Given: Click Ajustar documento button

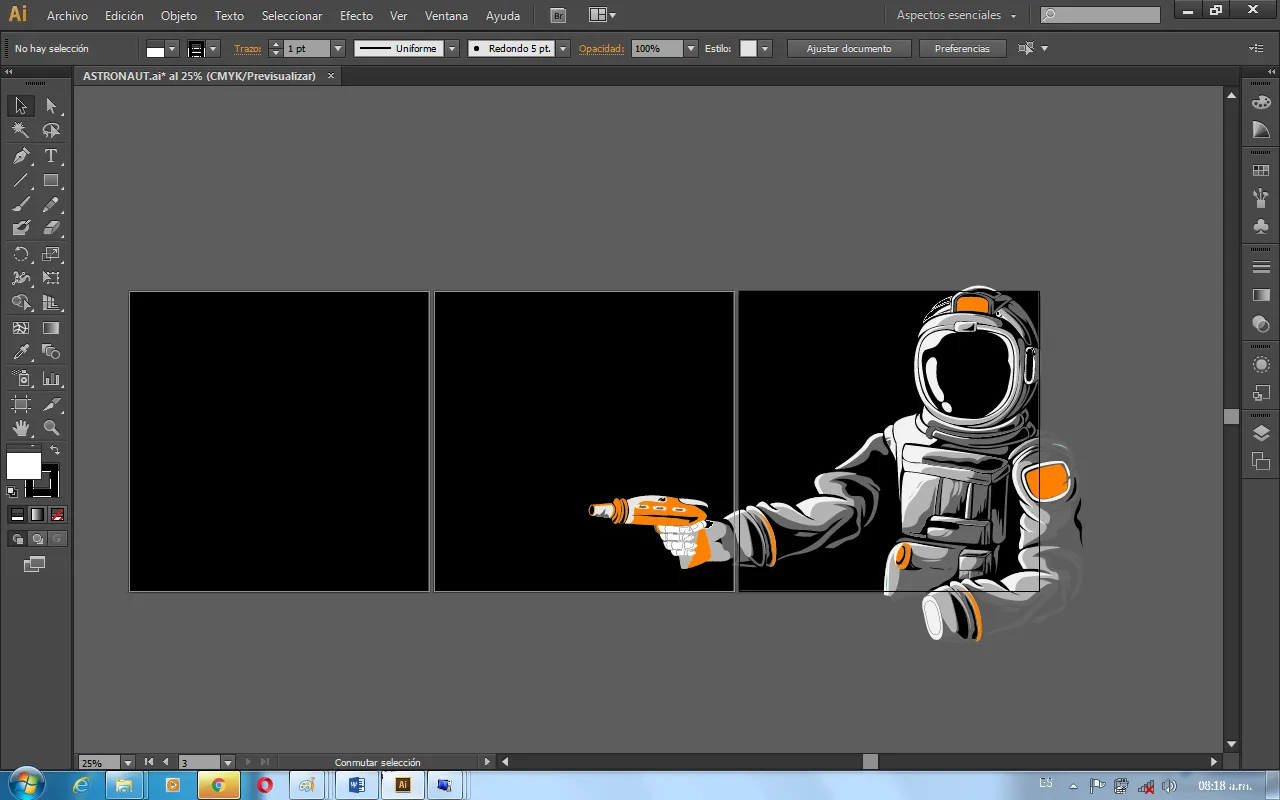Looking at the screenshot, I should click(849, 49).
